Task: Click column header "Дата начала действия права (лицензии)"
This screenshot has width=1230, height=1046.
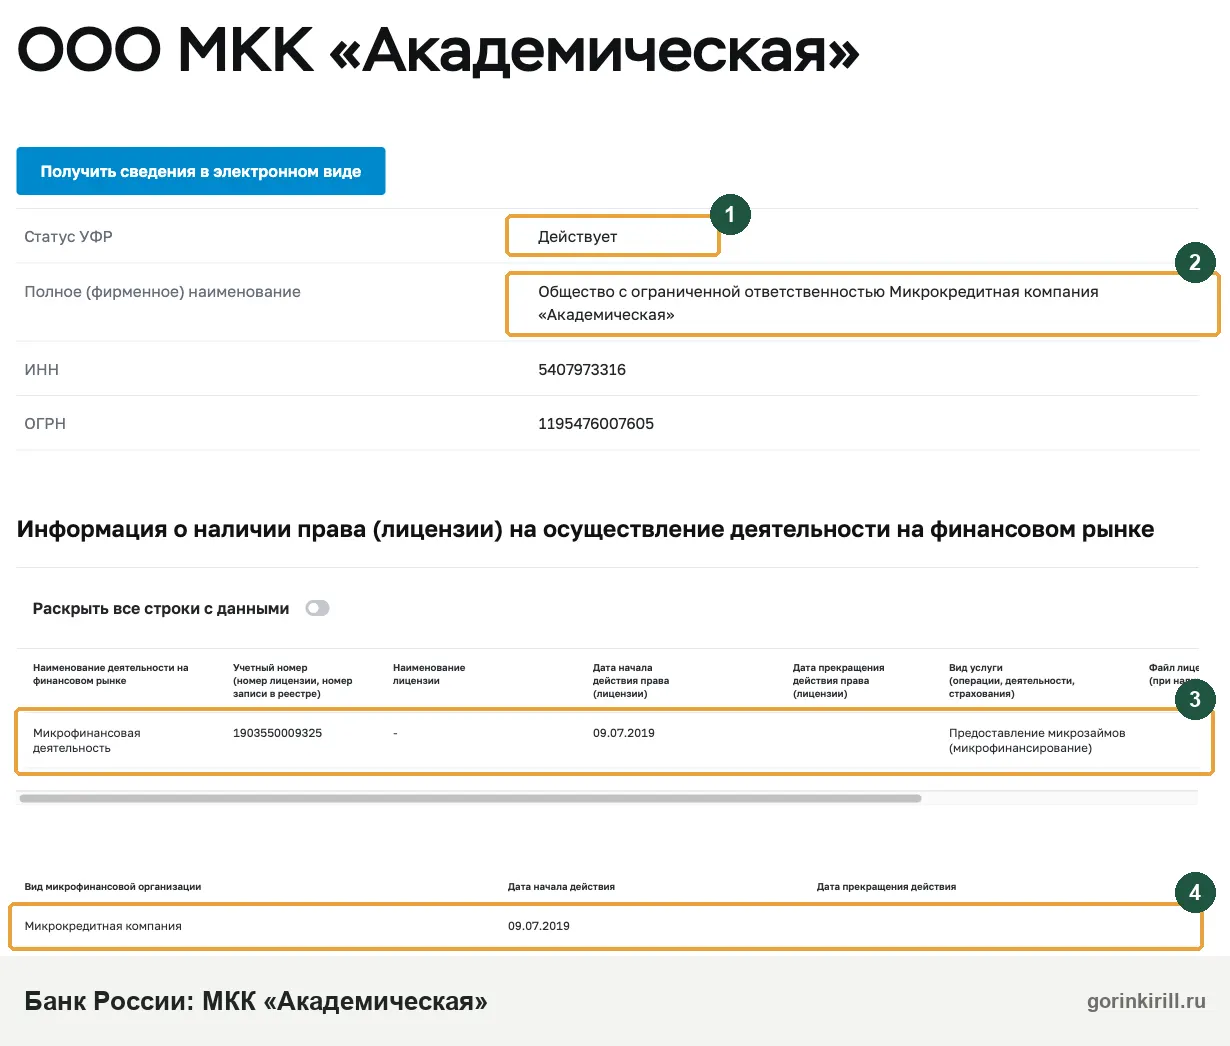Action: [x=631, y=680]
